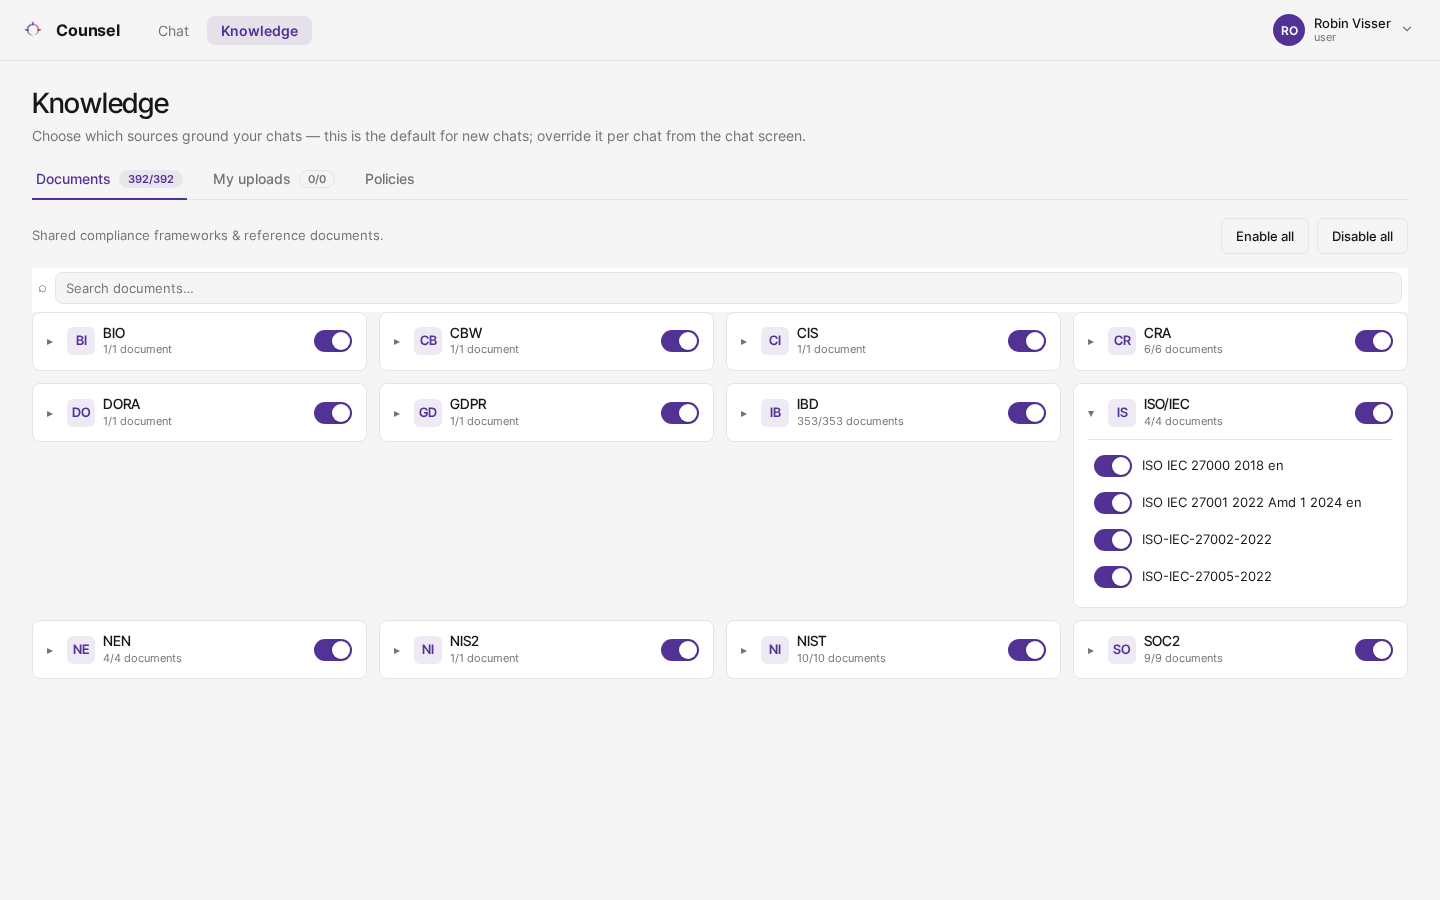
Task: Focus the Search documents field
Action: click(728, 288)
